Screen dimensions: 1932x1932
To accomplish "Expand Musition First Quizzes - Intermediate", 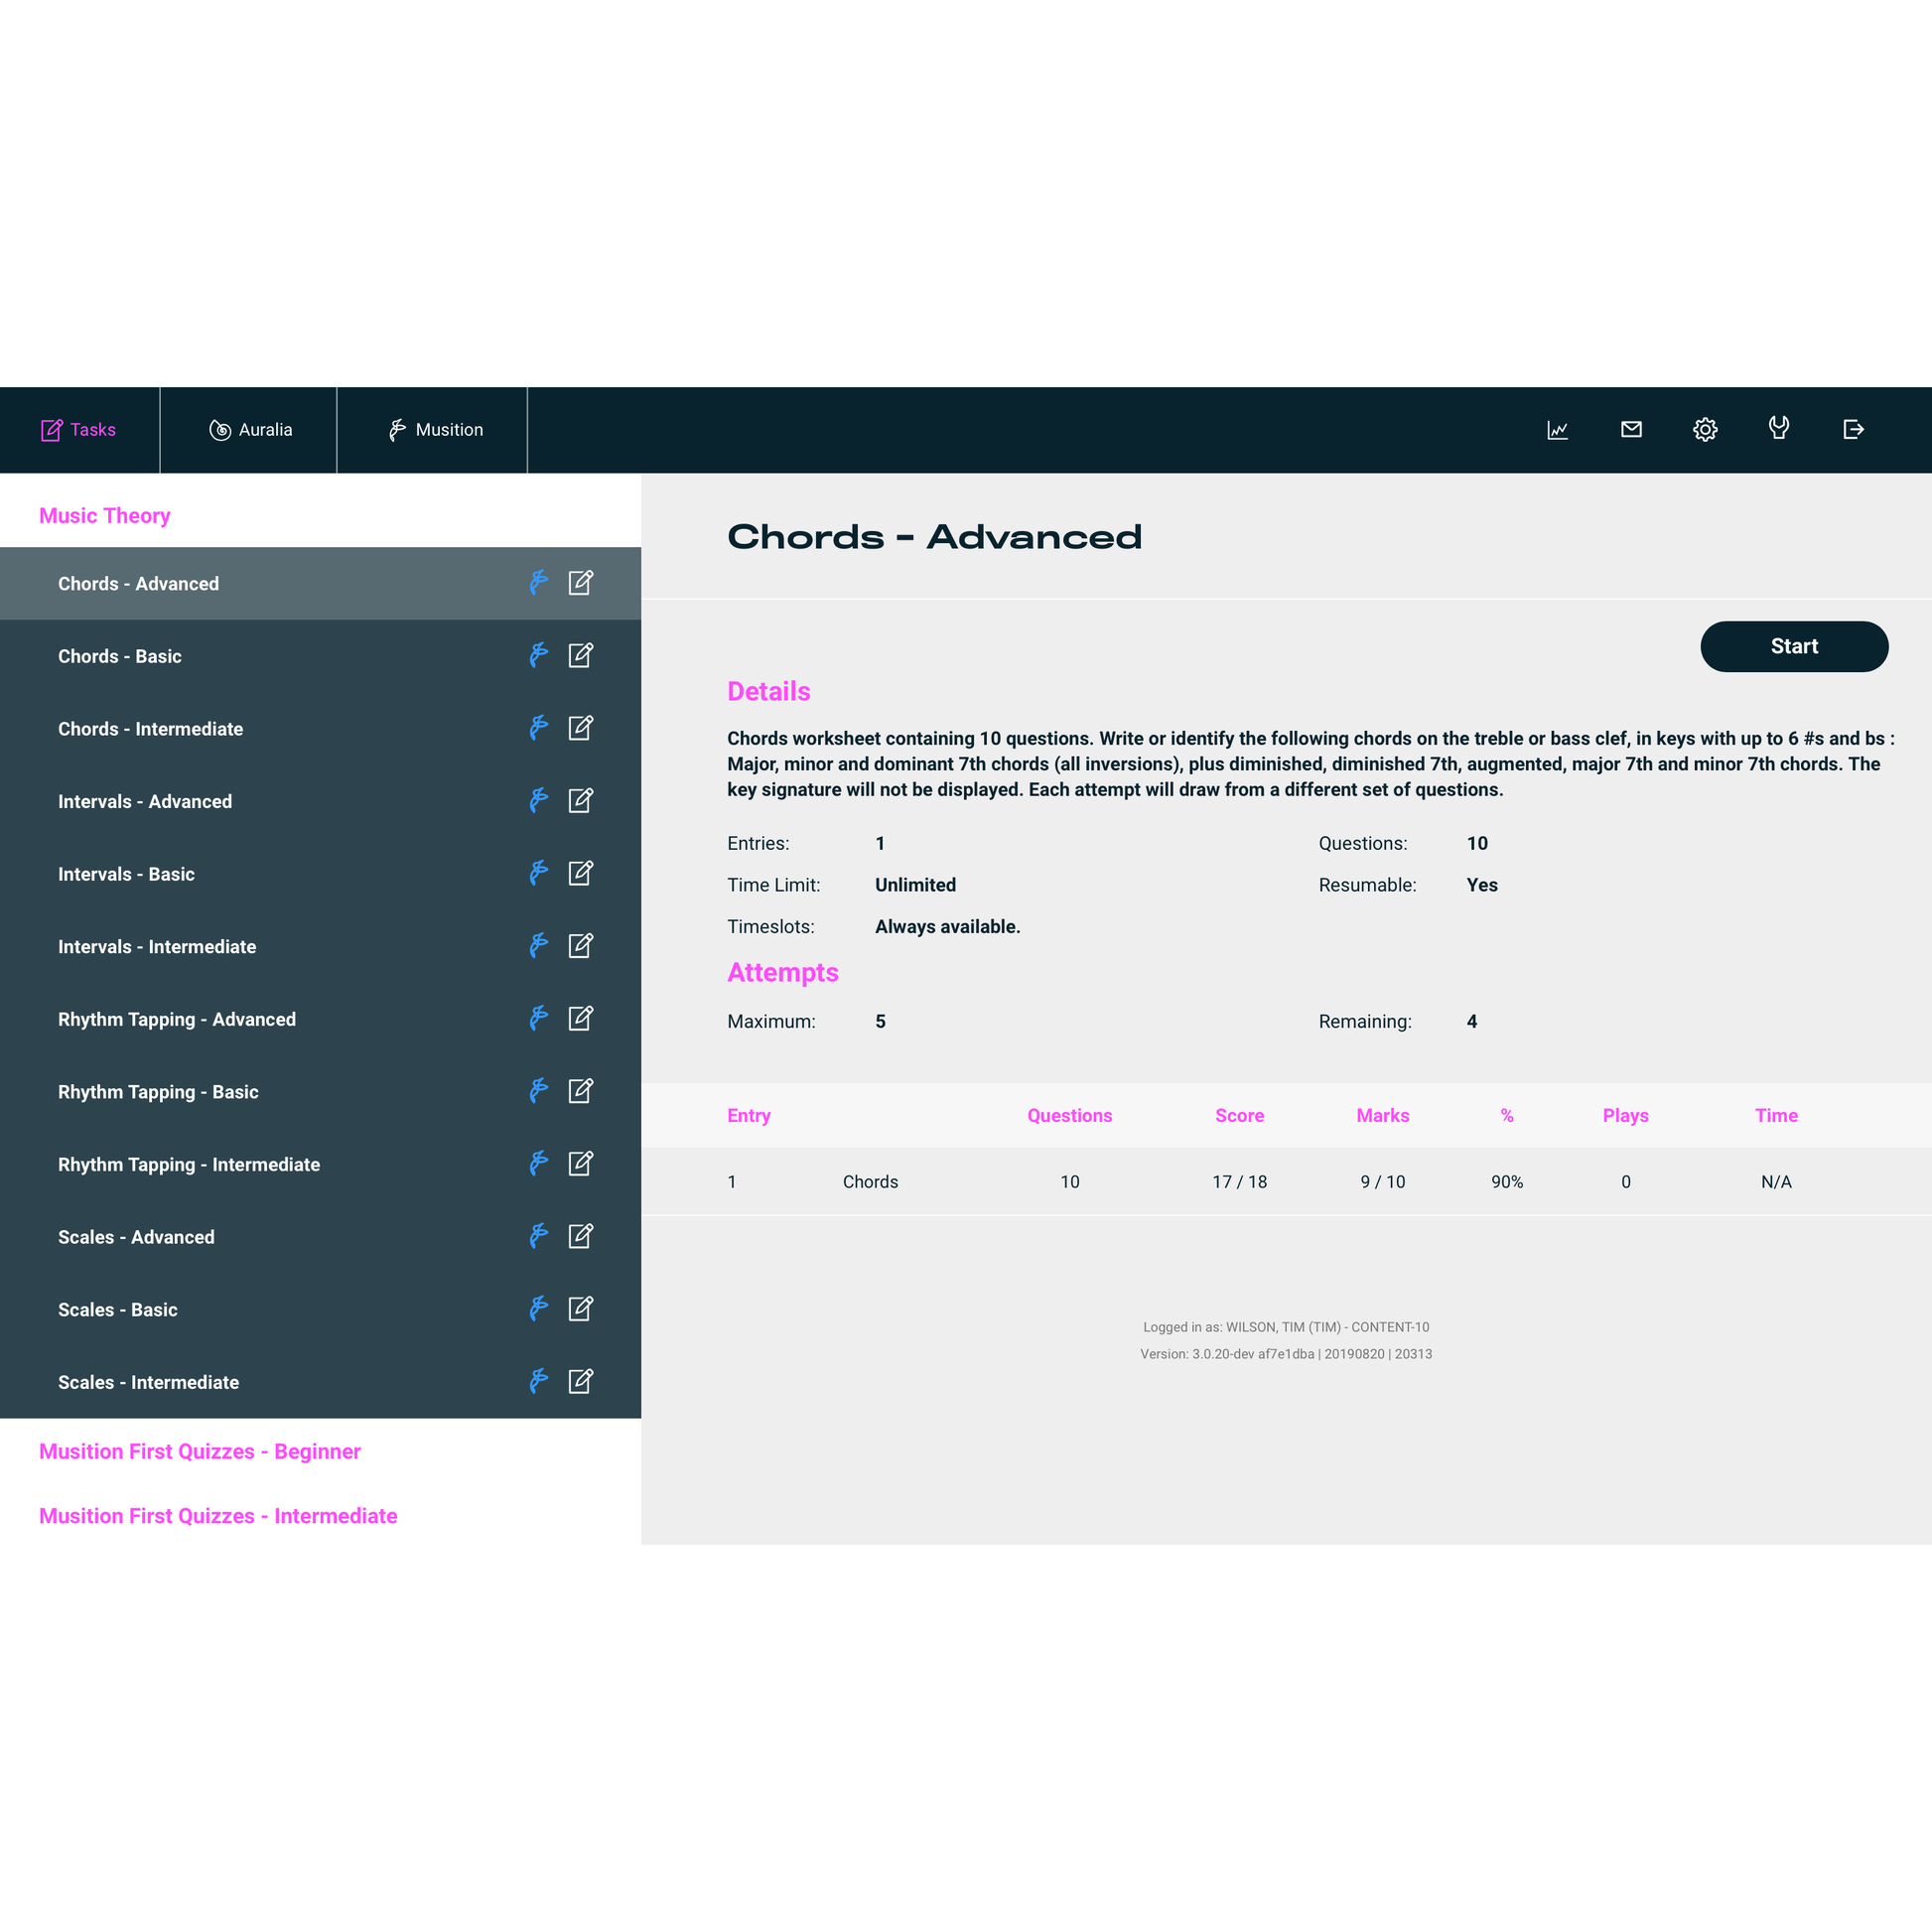I will [218, 1516].
